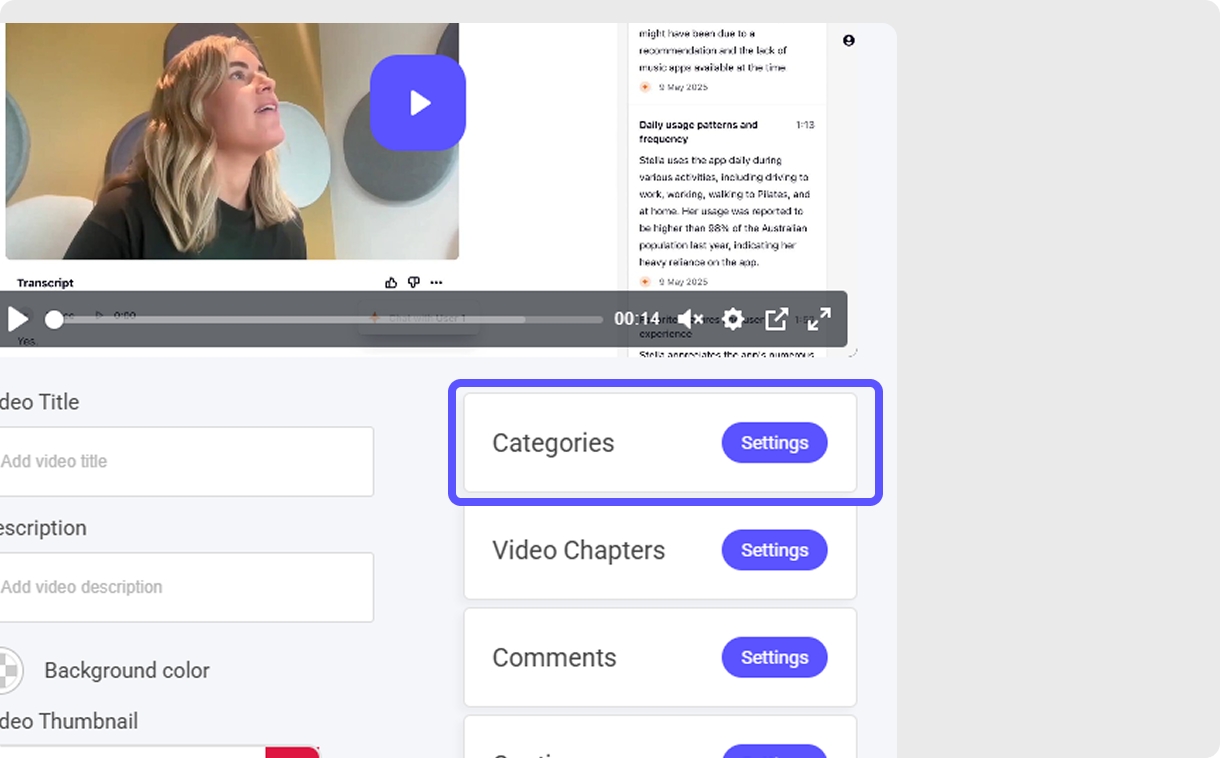Click the user profile icon at top right
The height and width of the screenshot is (758, 1220).
(x=848, y=41)
